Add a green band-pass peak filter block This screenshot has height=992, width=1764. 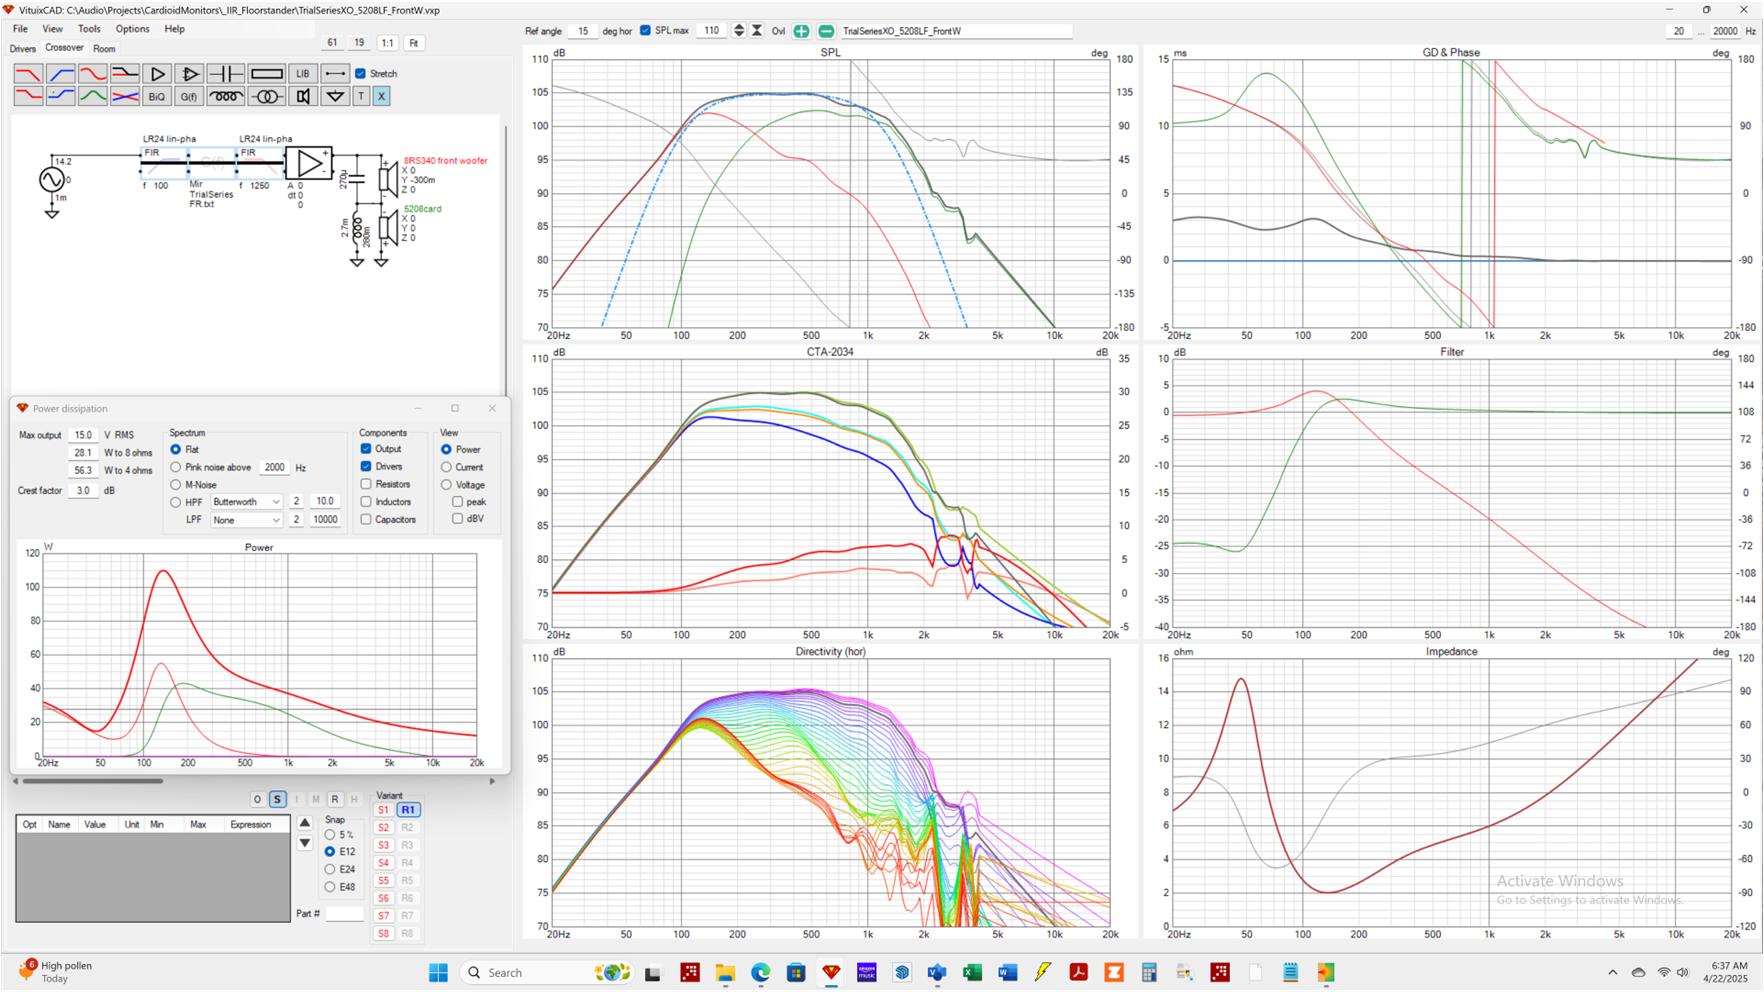(92, 96)
